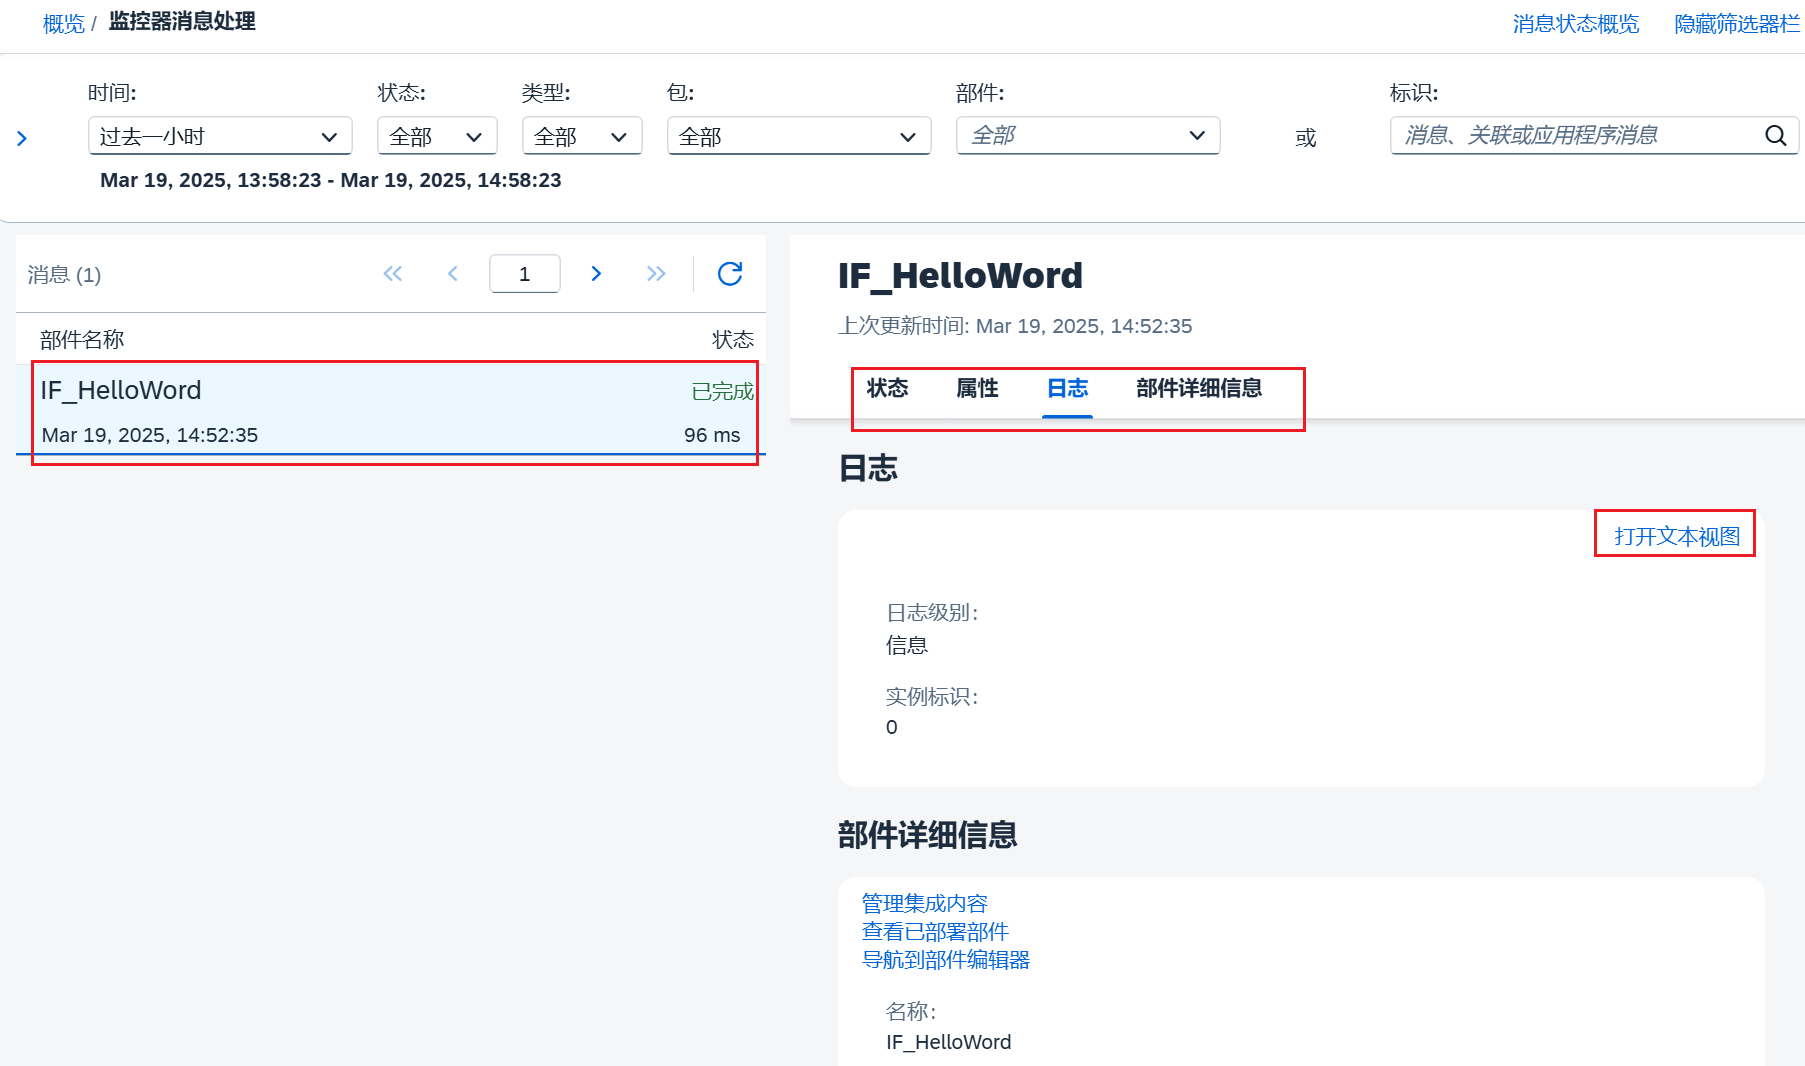Trigger search with the magnifier icon

[x=1775, y=136]
